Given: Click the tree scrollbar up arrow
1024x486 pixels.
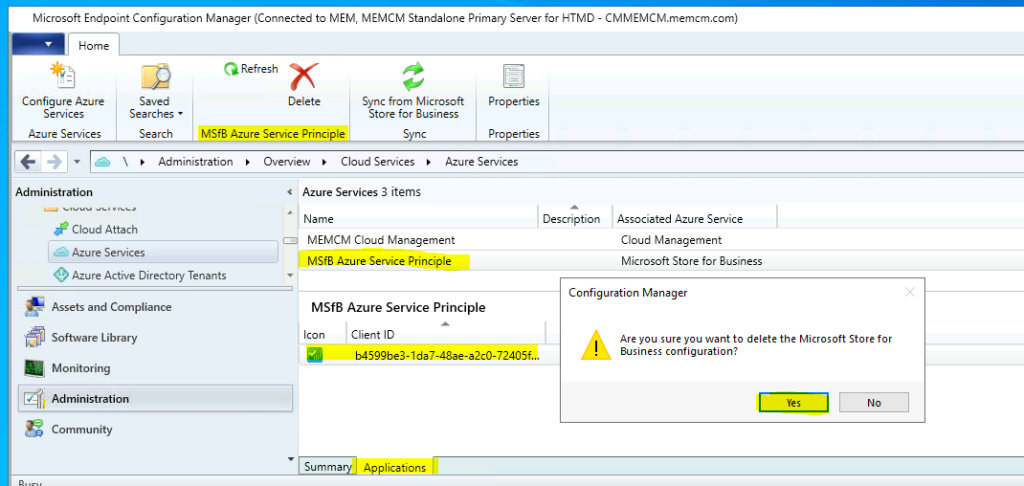Looking at the screenshot, I should point(291,213).
